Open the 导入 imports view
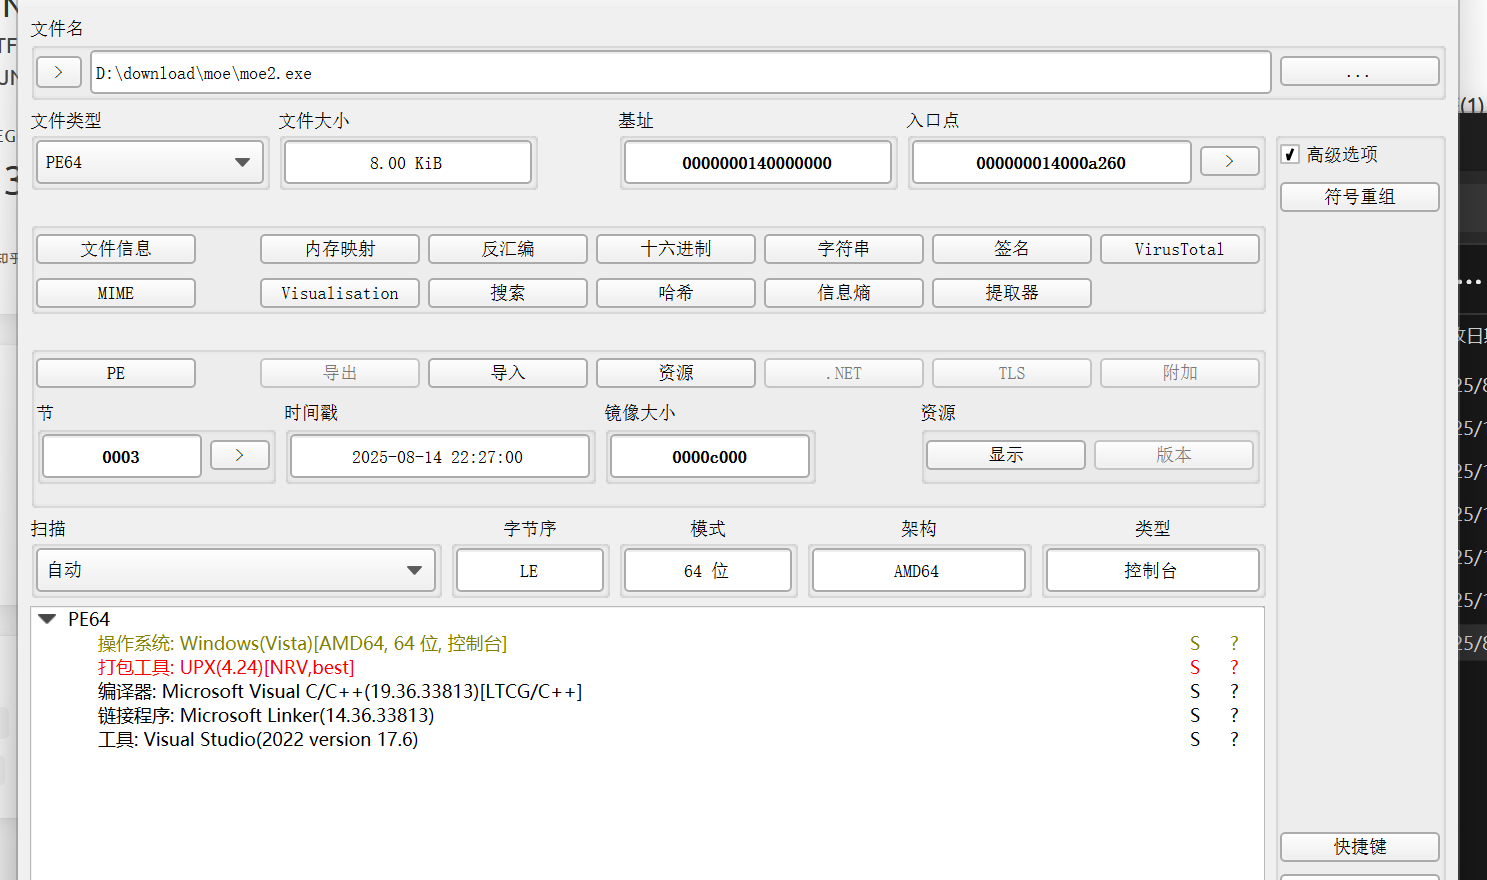This screenshot has height=880, width=1487. [x=507, y=373]
